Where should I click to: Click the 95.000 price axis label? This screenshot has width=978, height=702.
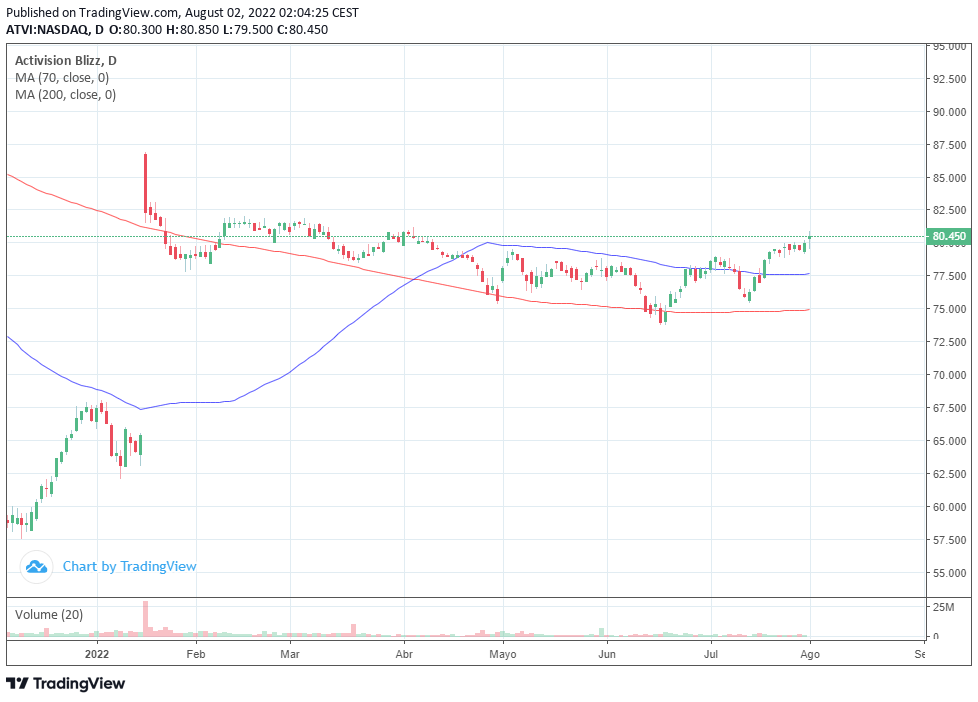point(950,47)
